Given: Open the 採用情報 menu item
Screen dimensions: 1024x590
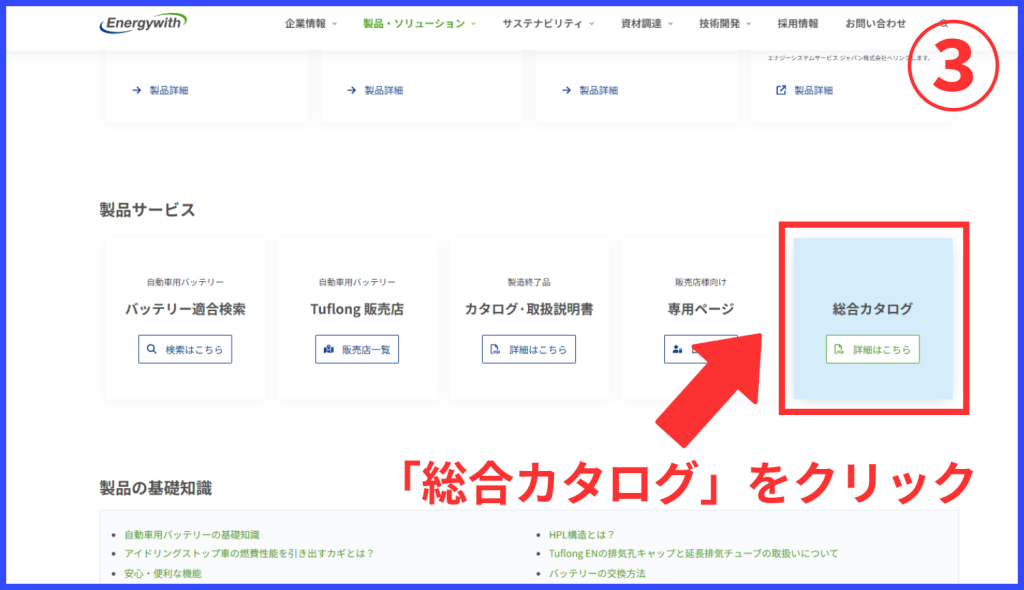Looking at the screenshot, I should tap(797, 23).
